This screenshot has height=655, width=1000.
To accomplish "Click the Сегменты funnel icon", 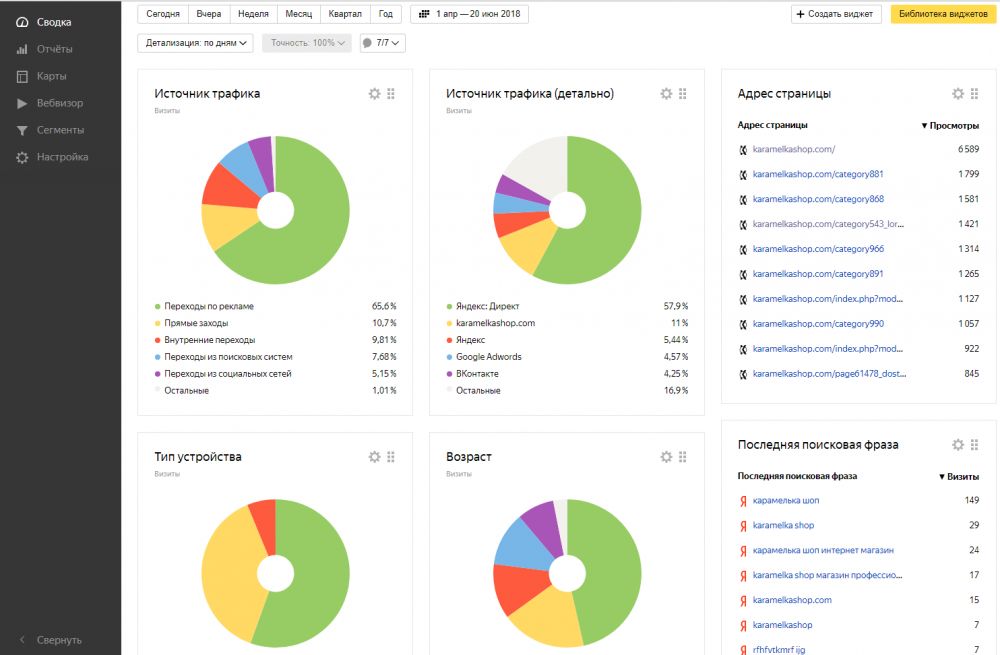I will coord(22,130).
